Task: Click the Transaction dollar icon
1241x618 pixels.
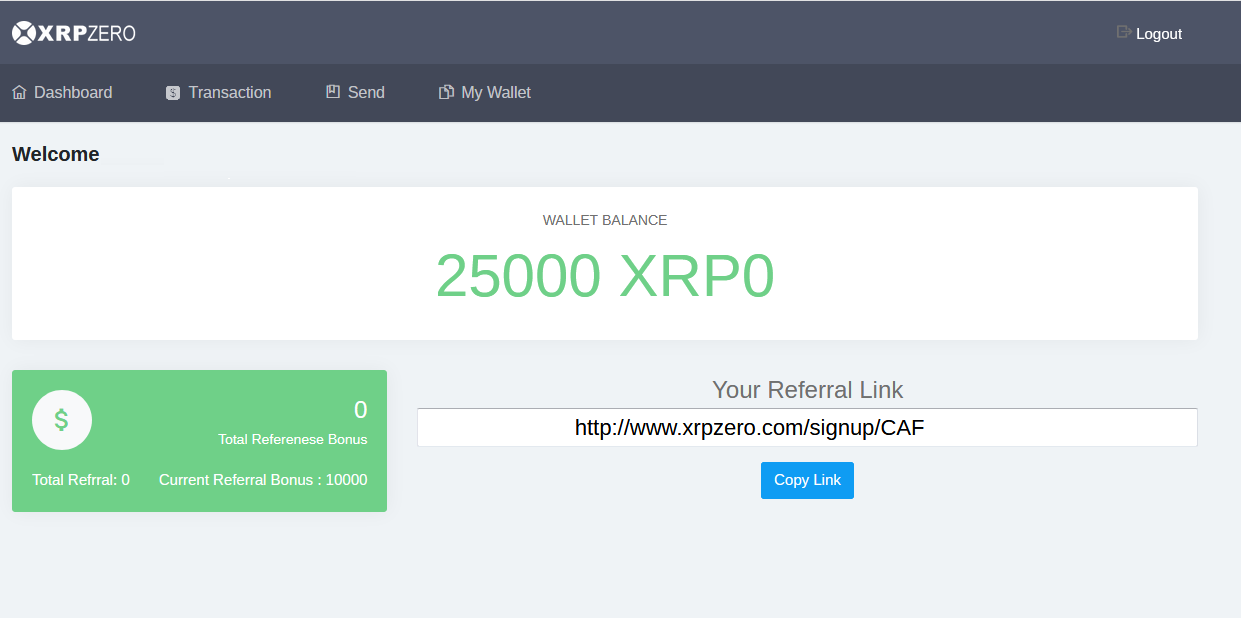Action: pos(173,92)
